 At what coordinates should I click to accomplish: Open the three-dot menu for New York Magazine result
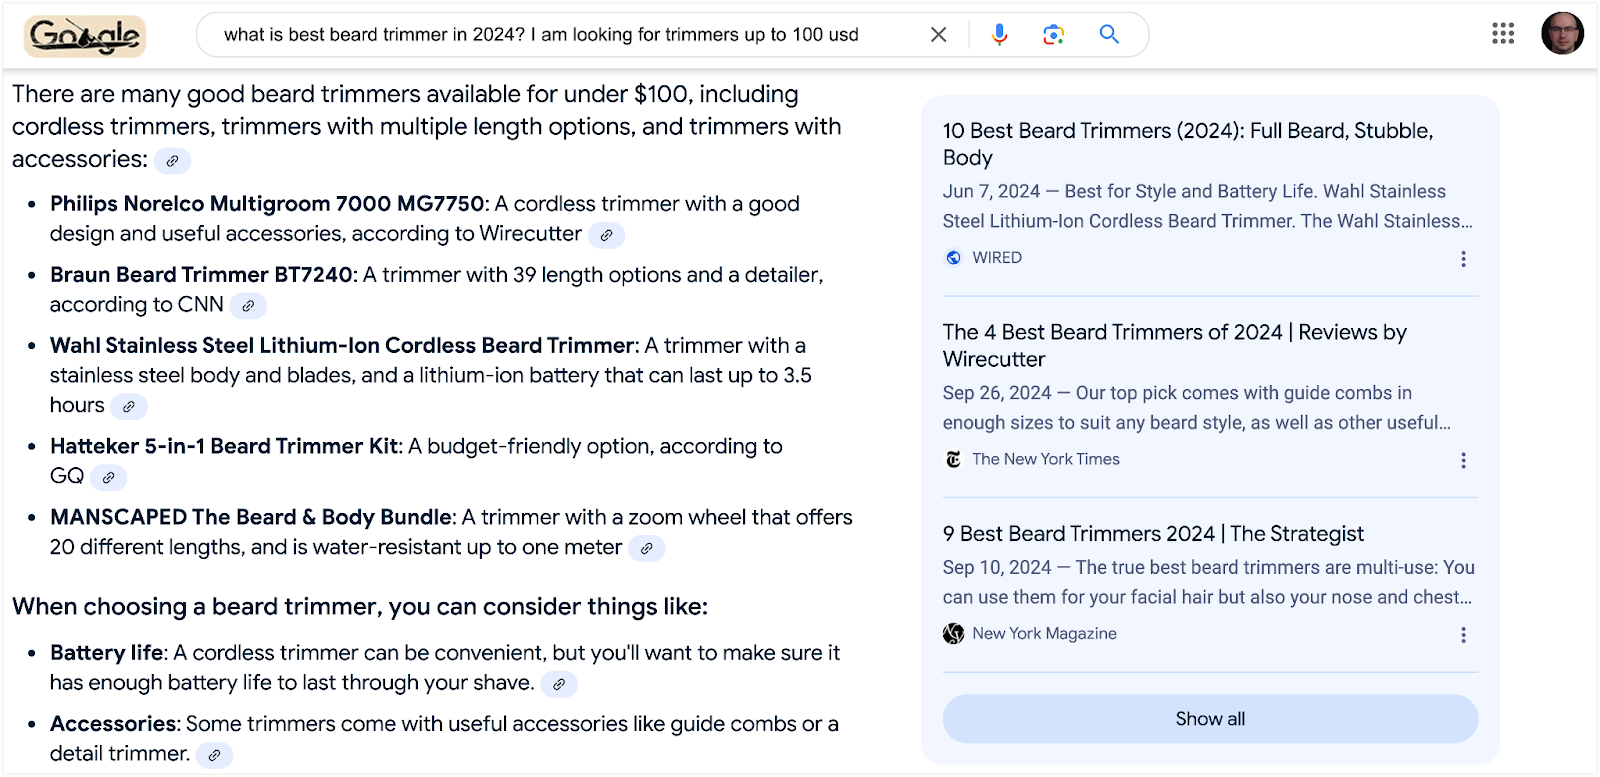(x=1463, y=635)
